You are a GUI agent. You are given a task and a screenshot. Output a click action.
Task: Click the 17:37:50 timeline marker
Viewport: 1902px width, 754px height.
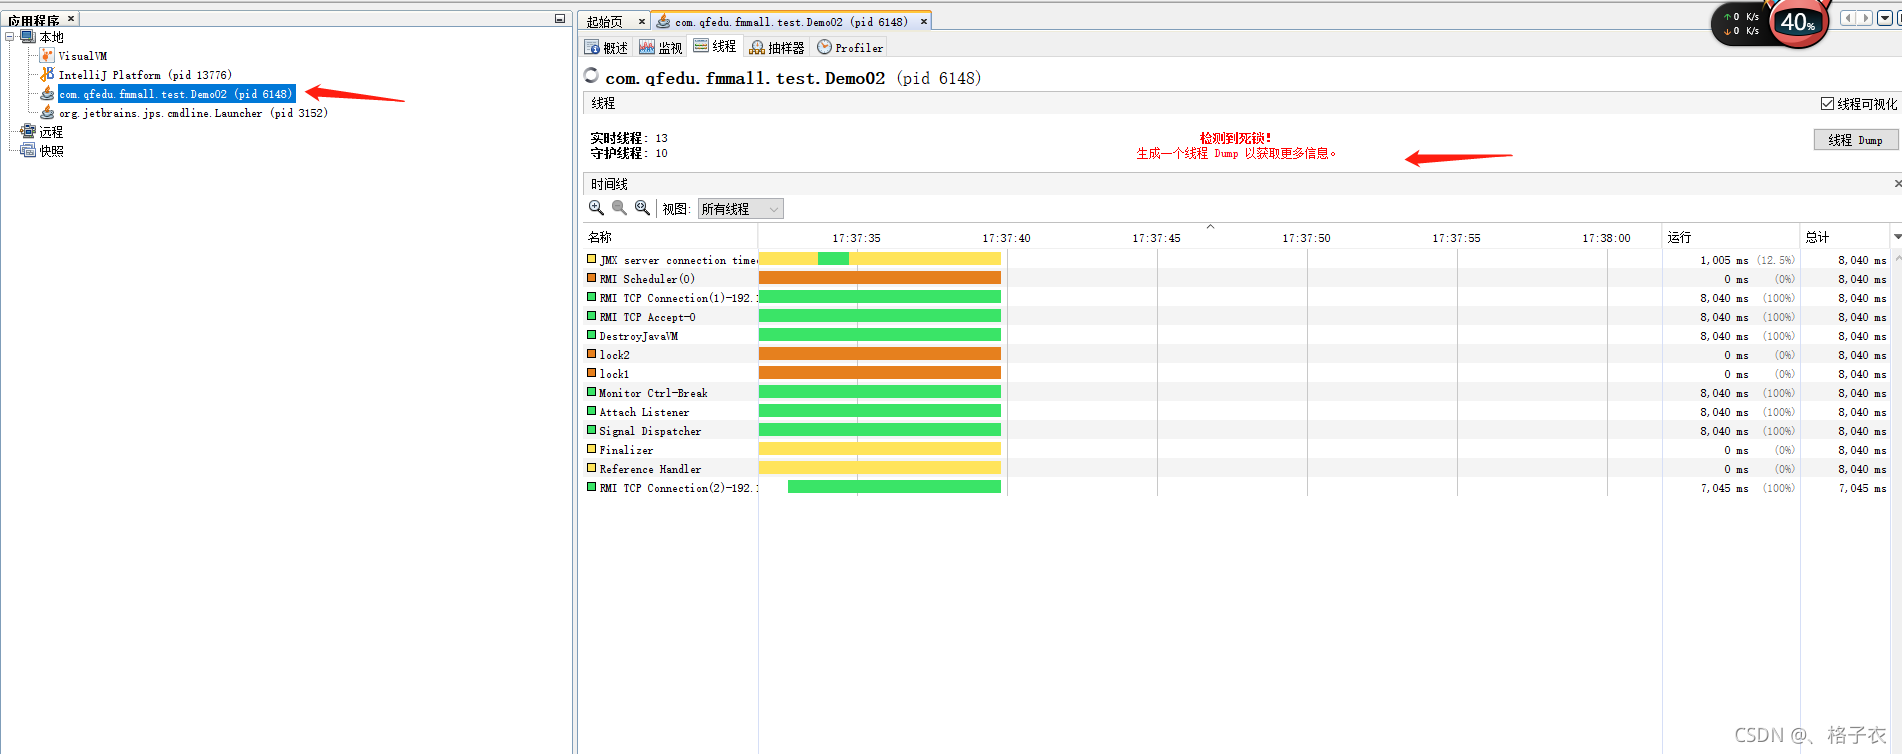point(1306,238)
